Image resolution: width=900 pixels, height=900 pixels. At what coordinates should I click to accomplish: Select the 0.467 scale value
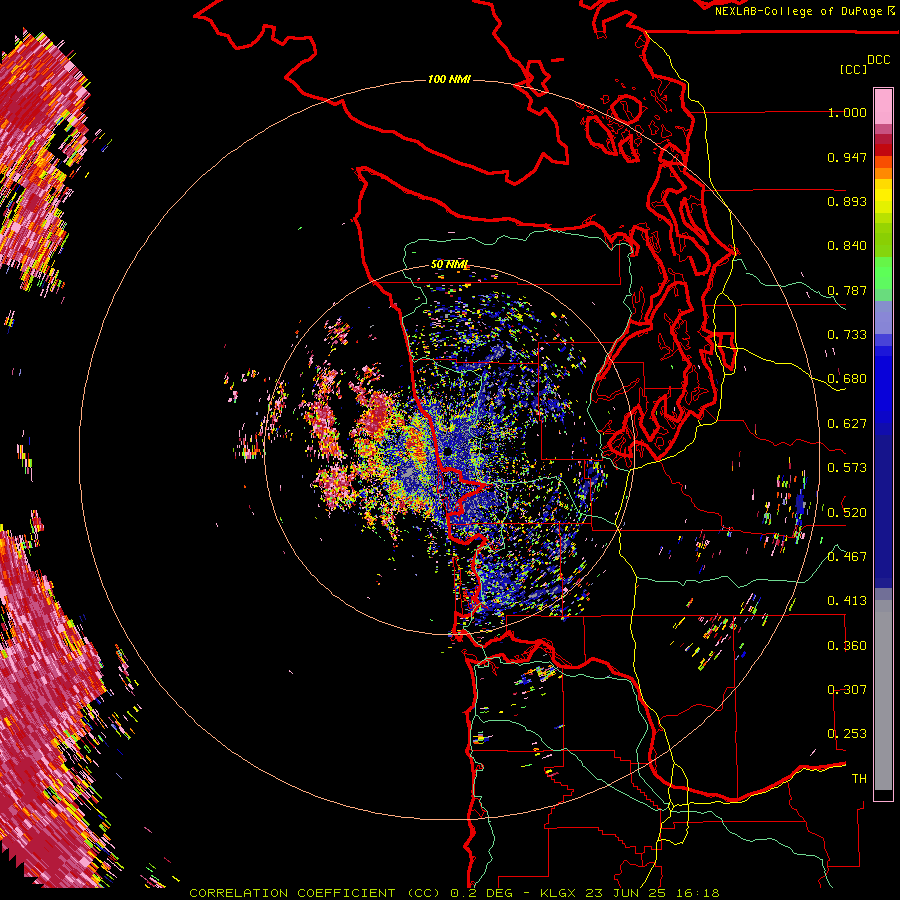[847, 556]
